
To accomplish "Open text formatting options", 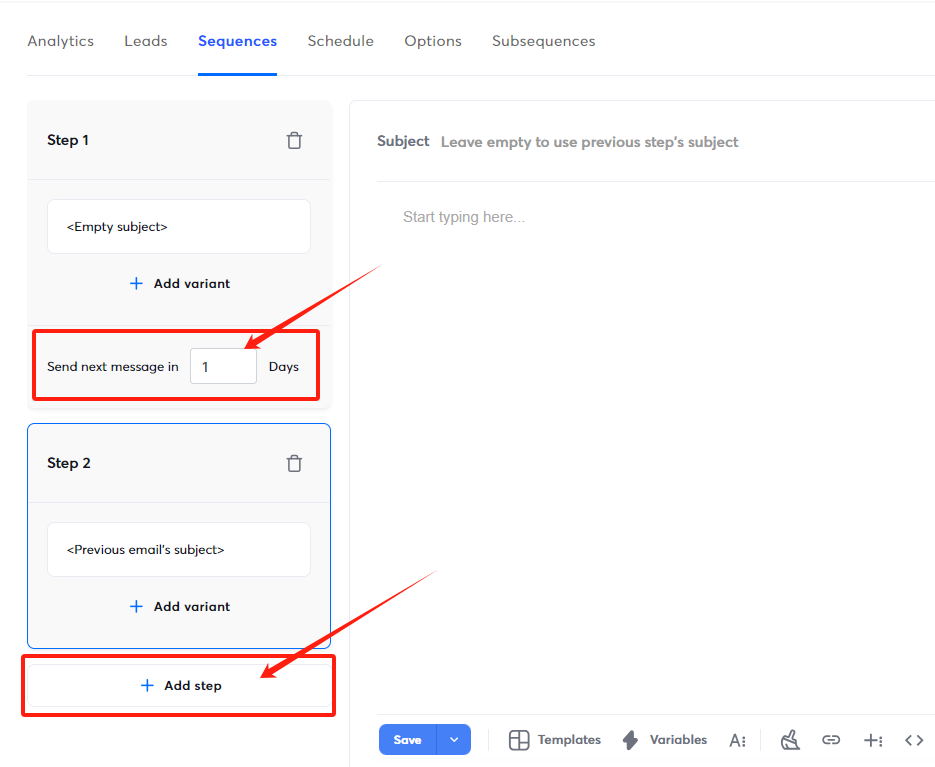I will pyautogui.click(x=738, y=740).
